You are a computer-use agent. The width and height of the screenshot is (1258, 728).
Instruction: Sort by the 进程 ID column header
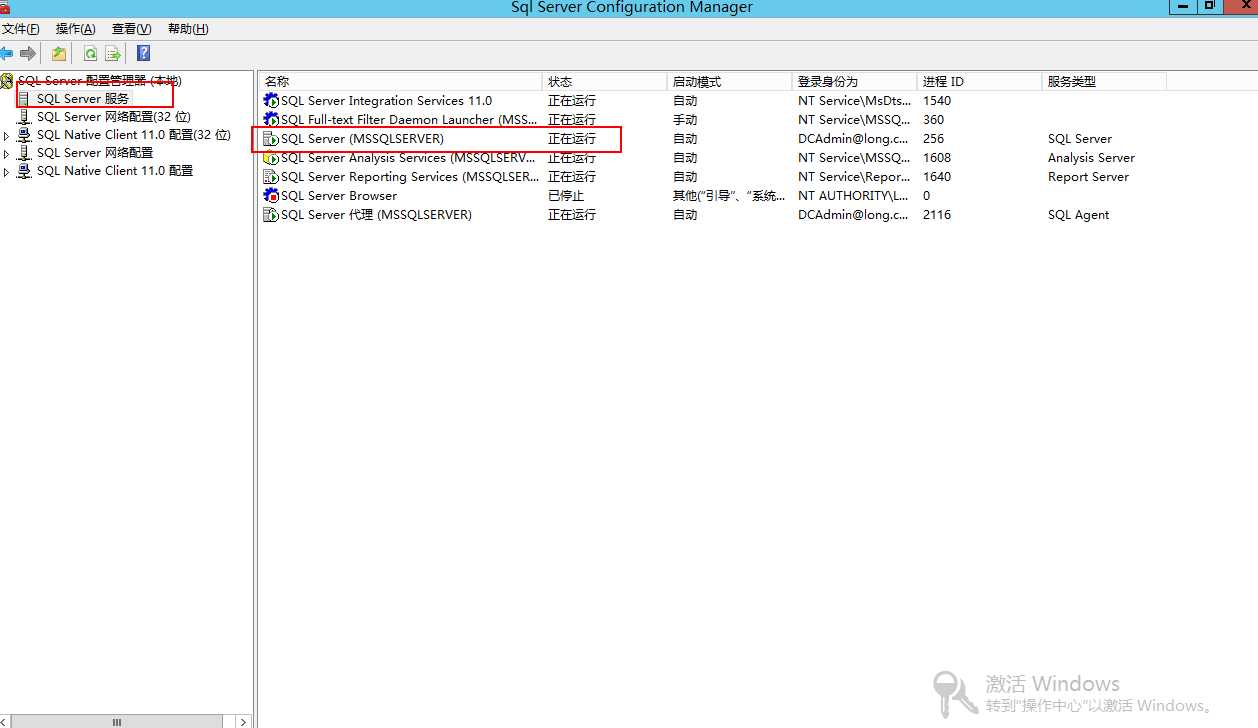click(979, 82)
